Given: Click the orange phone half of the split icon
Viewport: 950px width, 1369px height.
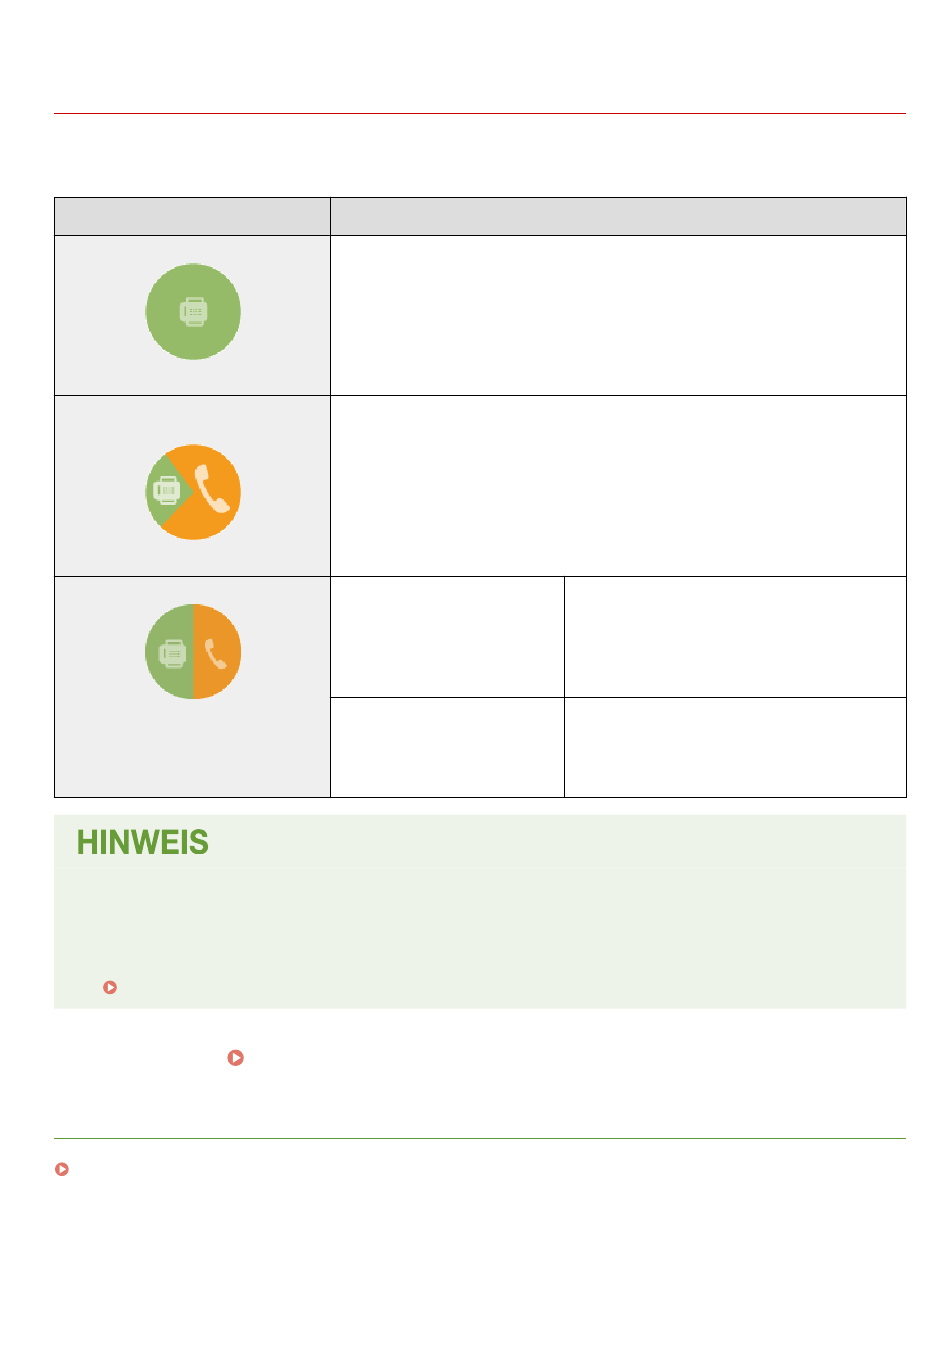Looking at the screenshot, I should 217,652.
